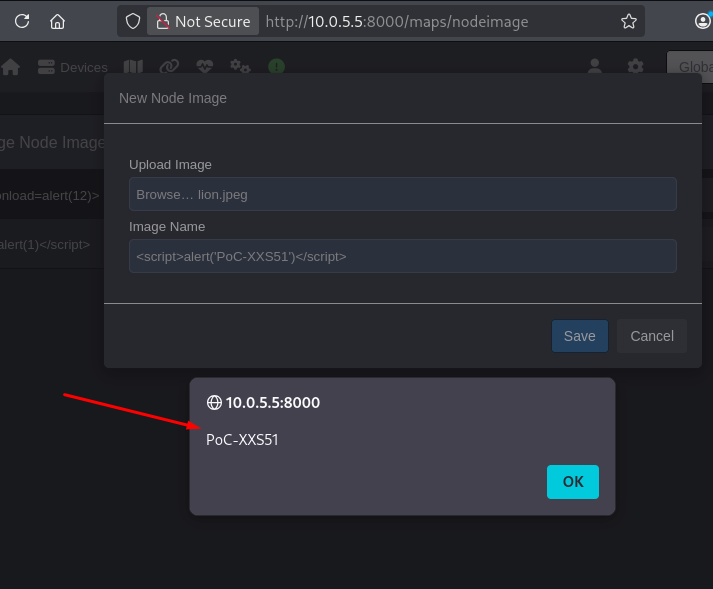Click Save in New Node Image
Screen dimensions: 713x589
coord(579,336)
